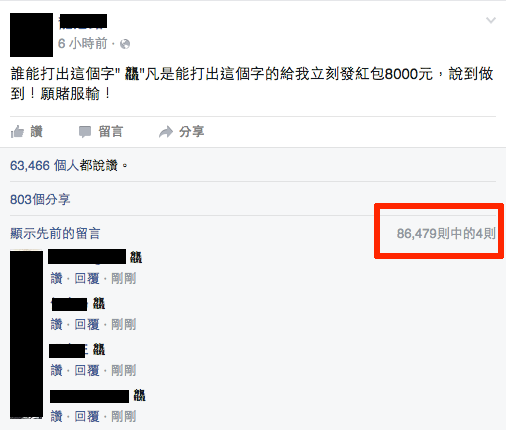Click the fourth comment's 剛剛 timestamp

pyautogui.click(x=124, y=416)
